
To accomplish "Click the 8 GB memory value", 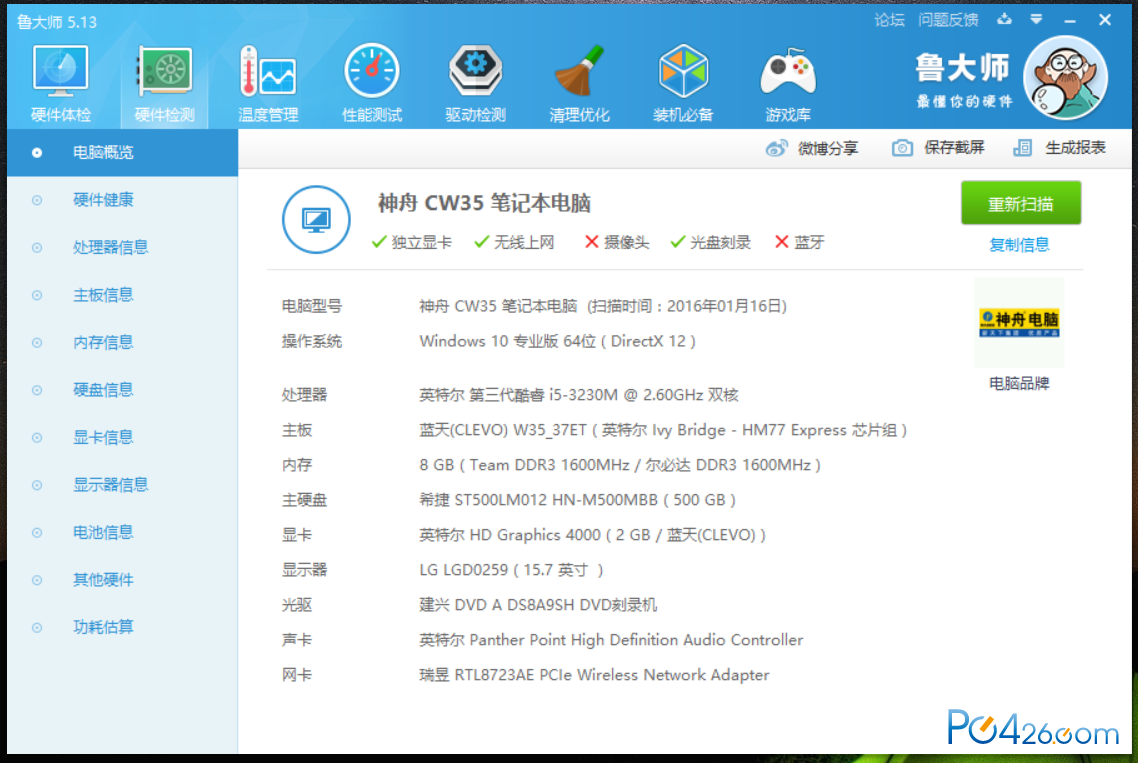I will point(620,465).
